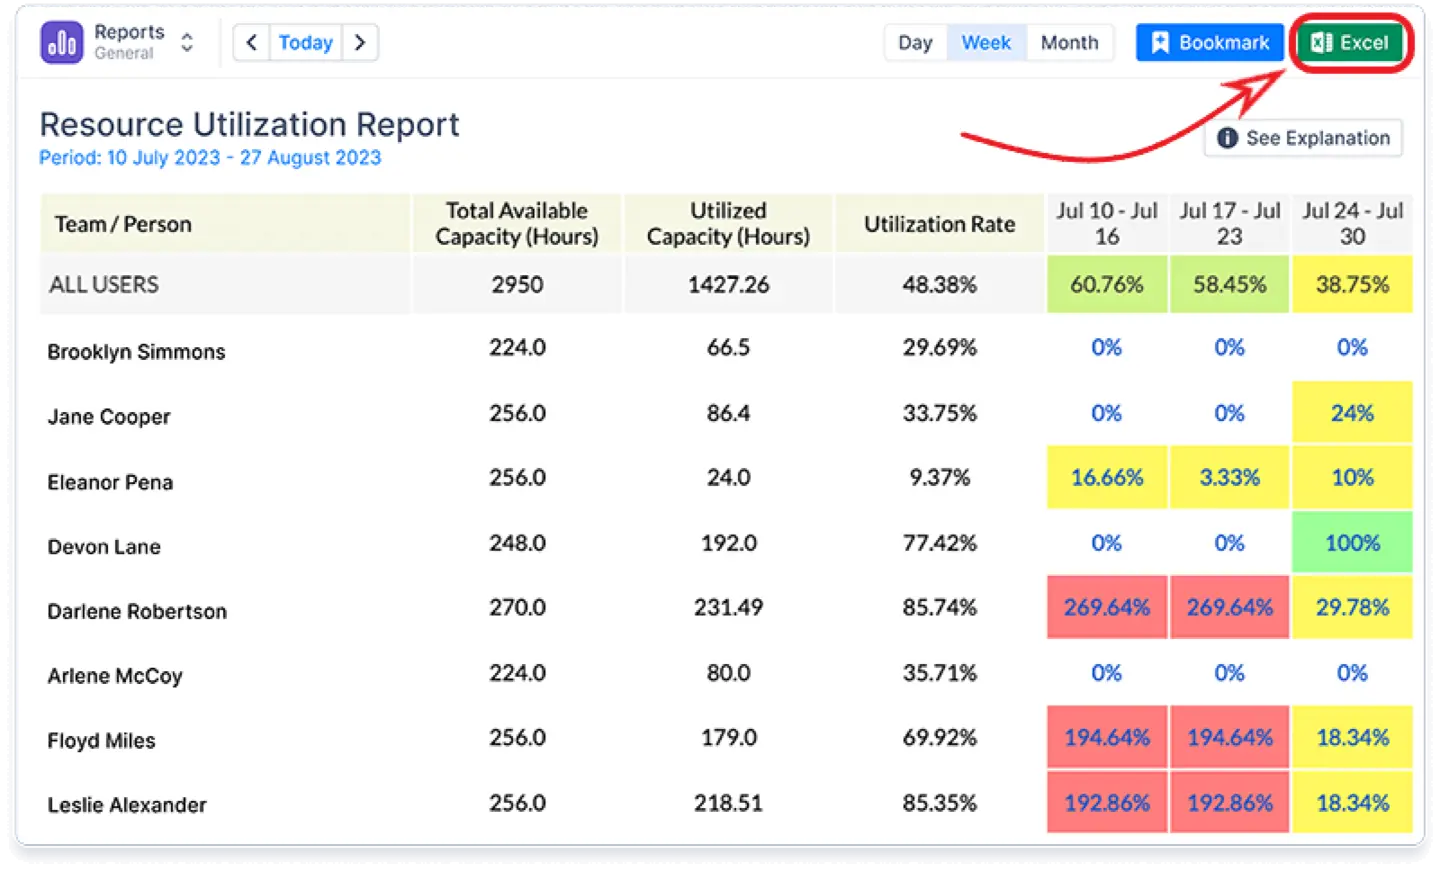Click Devon Lane's green 100% cell
The height and width of the screenshot is (871, 1440).
1352,542
